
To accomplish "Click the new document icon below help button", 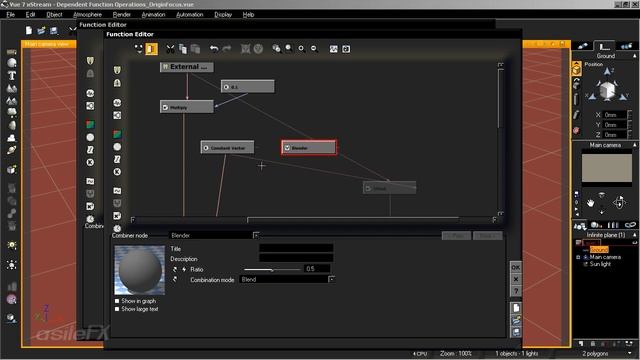I will 516,308.
